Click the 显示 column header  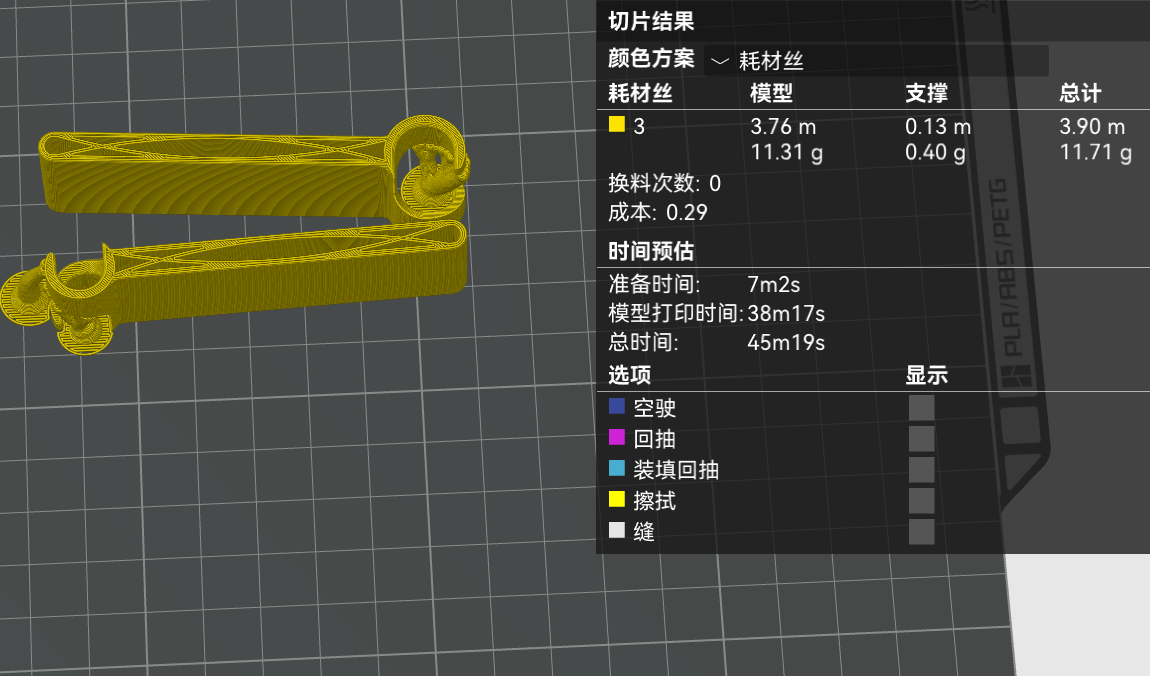tap(926, 375)
